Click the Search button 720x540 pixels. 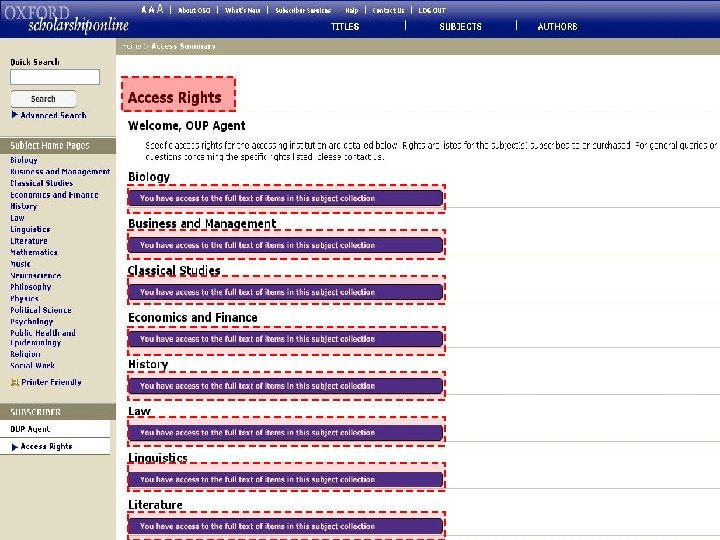click(x=43, y=99)
